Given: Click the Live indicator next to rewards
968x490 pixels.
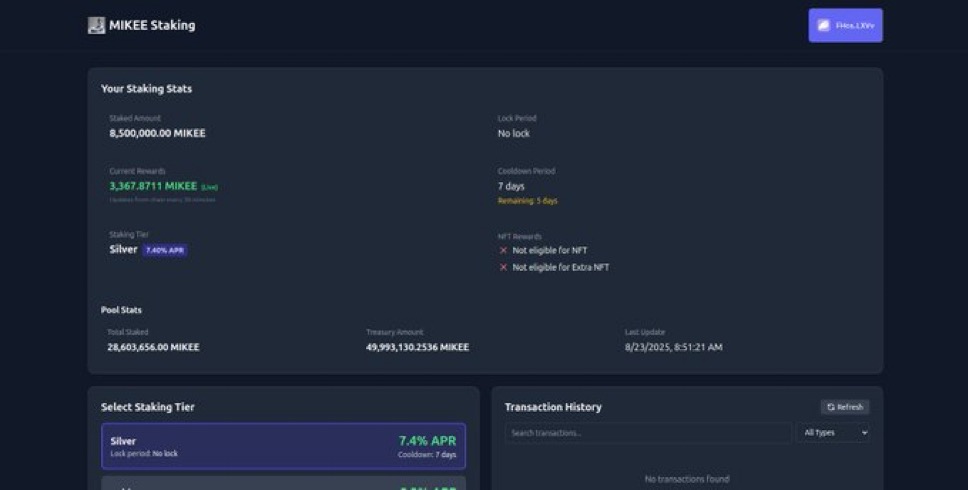Looking at the screenshot, I should pyautogui.click(x=209, y=187).
